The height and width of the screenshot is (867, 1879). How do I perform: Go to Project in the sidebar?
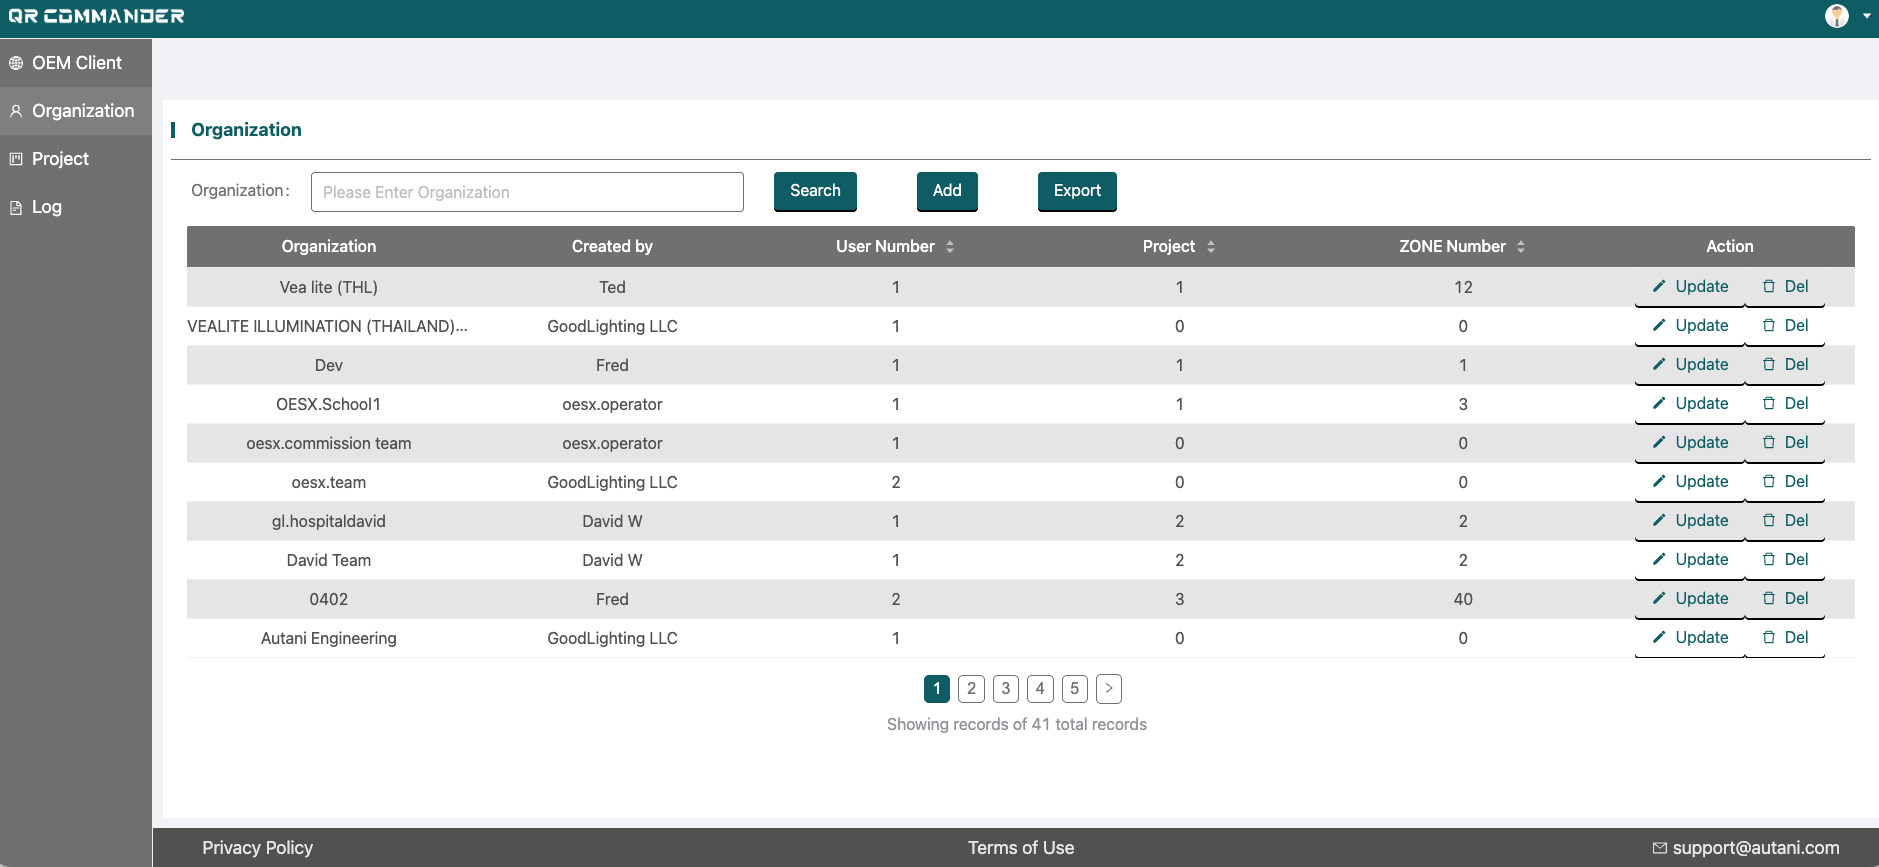coord(76,159)
